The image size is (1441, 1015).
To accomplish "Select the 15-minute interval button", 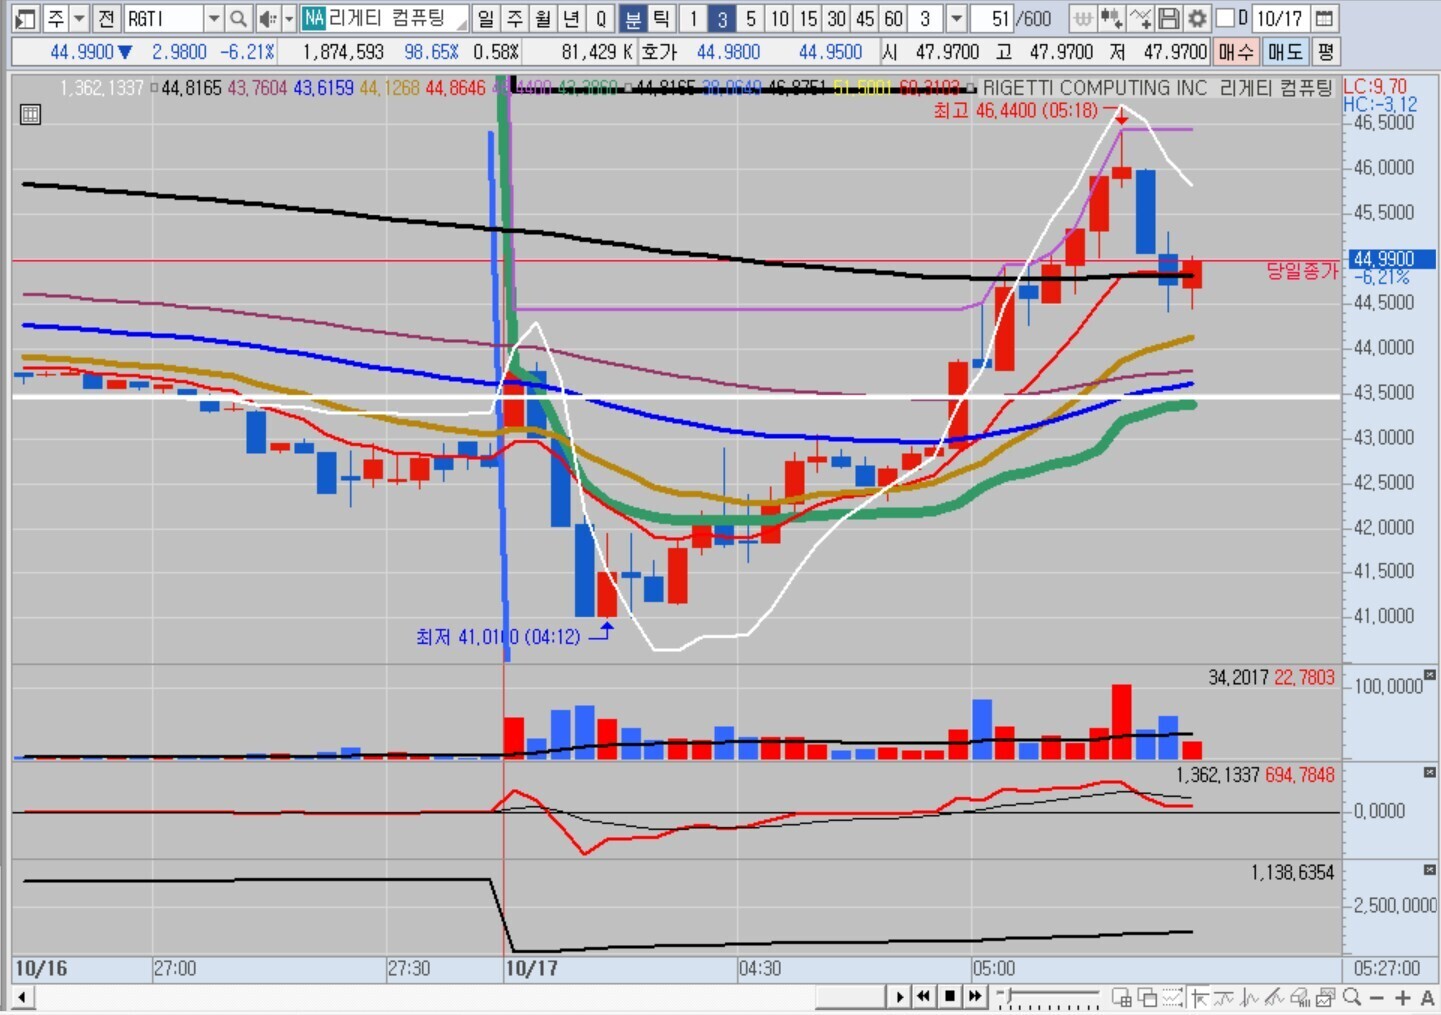I will point(808,18).
